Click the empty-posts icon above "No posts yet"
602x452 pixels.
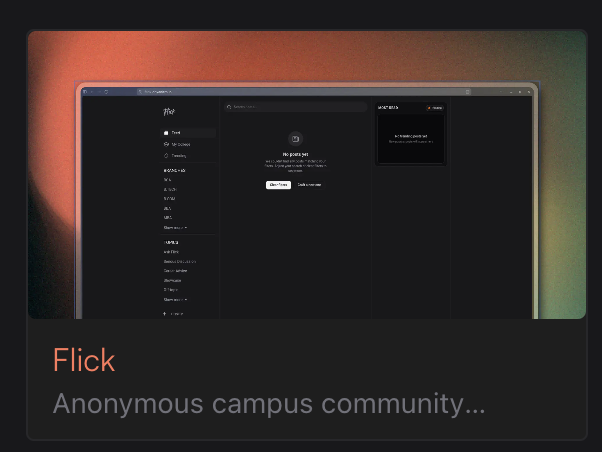[295, 139]
